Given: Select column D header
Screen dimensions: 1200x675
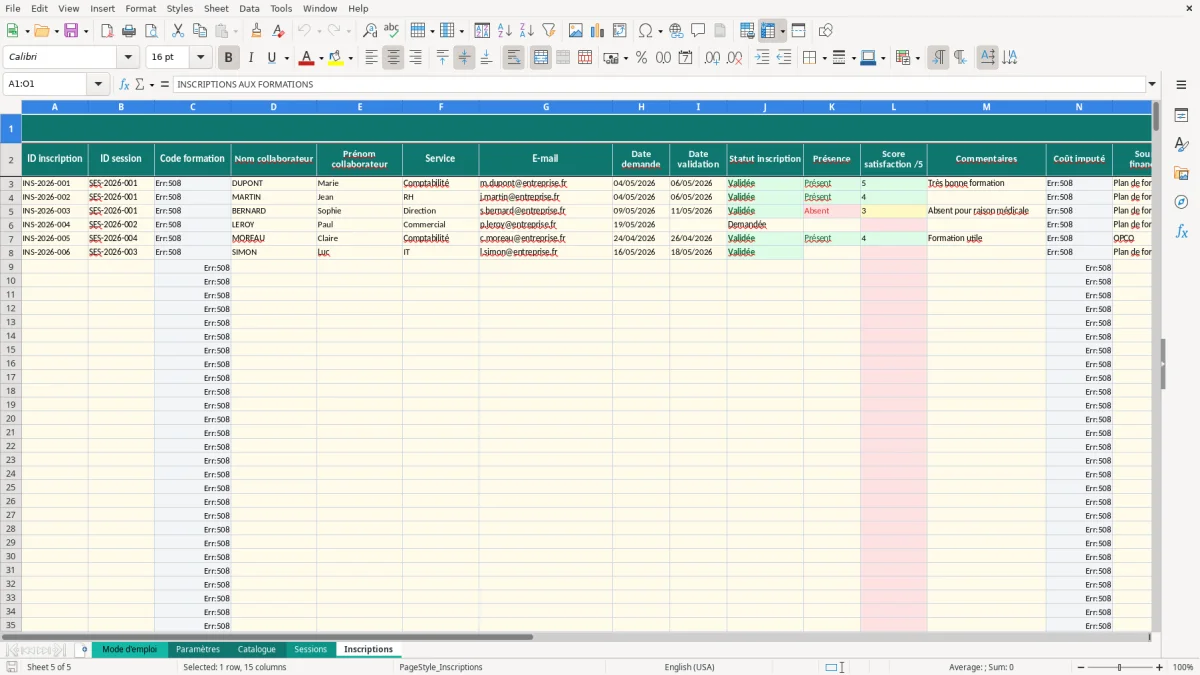Looking at the screenshot, I should [273, 106].
